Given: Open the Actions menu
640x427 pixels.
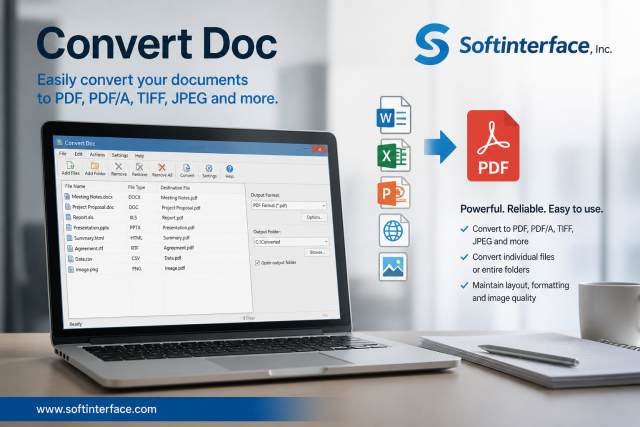Looking at the screenshot, I should 97,154.
